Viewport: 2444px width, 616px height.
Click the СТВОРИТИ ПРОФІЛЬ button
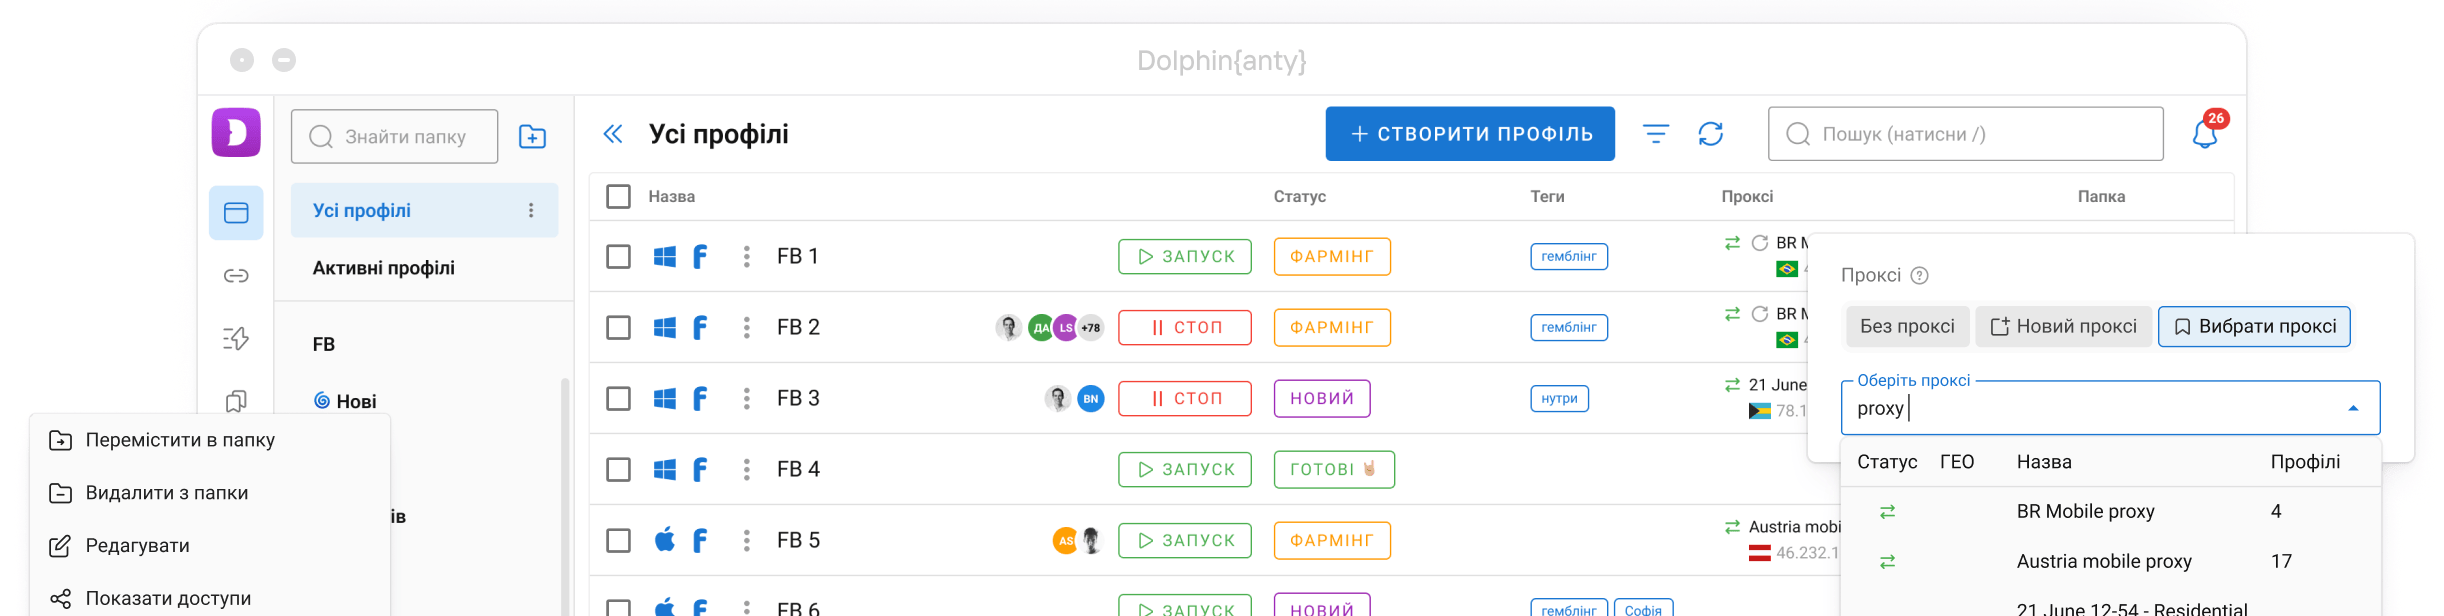point(1470,134)
